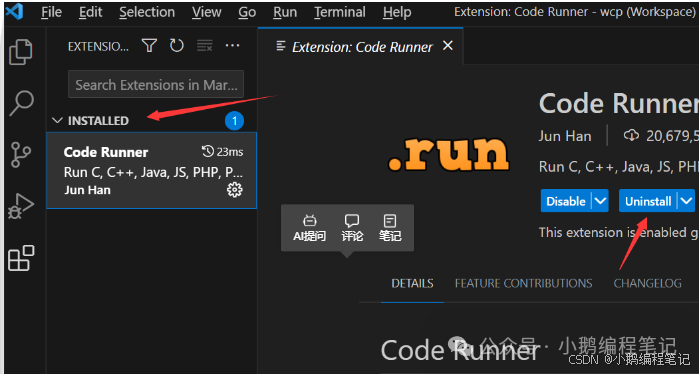This screenshot has width=699, height=374.
Task: Open the File menu
Action: tap(51, 12)
